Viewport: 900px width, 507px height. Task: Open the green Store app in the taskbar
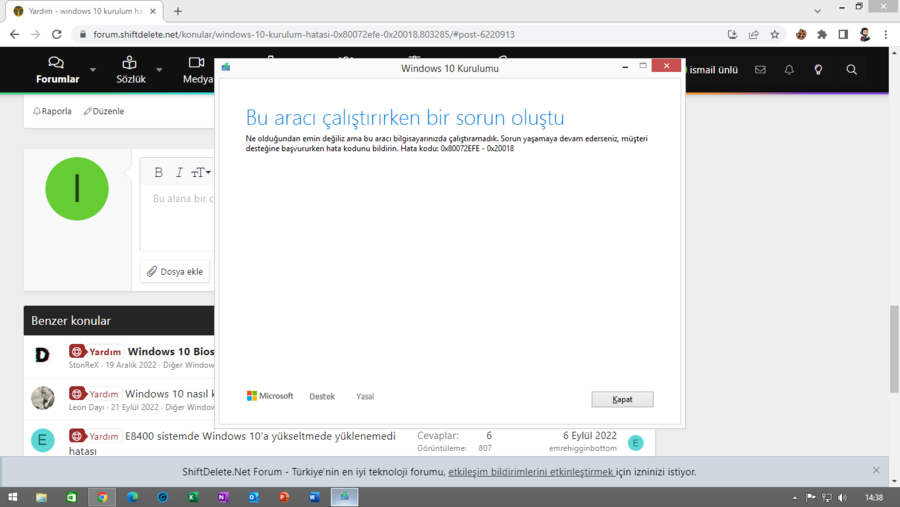click(72, 497)
